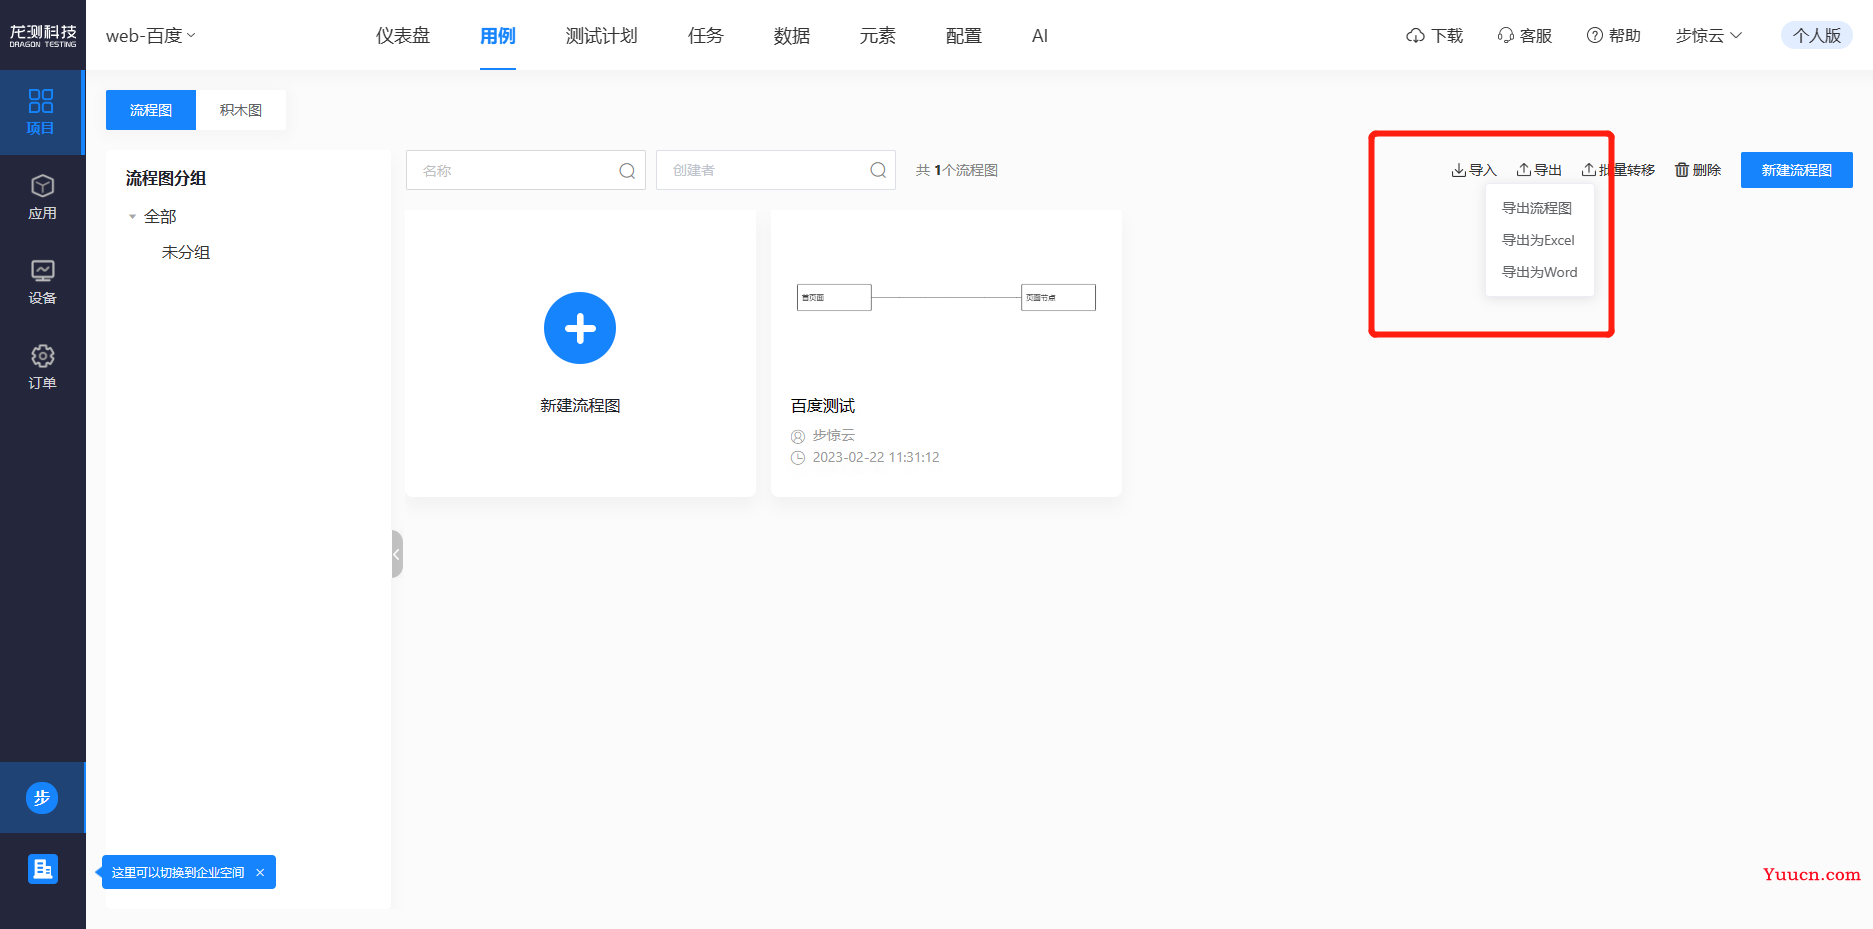Image resolution: width=1873 pixels, height=929 pixels.
Task: Open the 数据 tab
Action: (792, 36)
